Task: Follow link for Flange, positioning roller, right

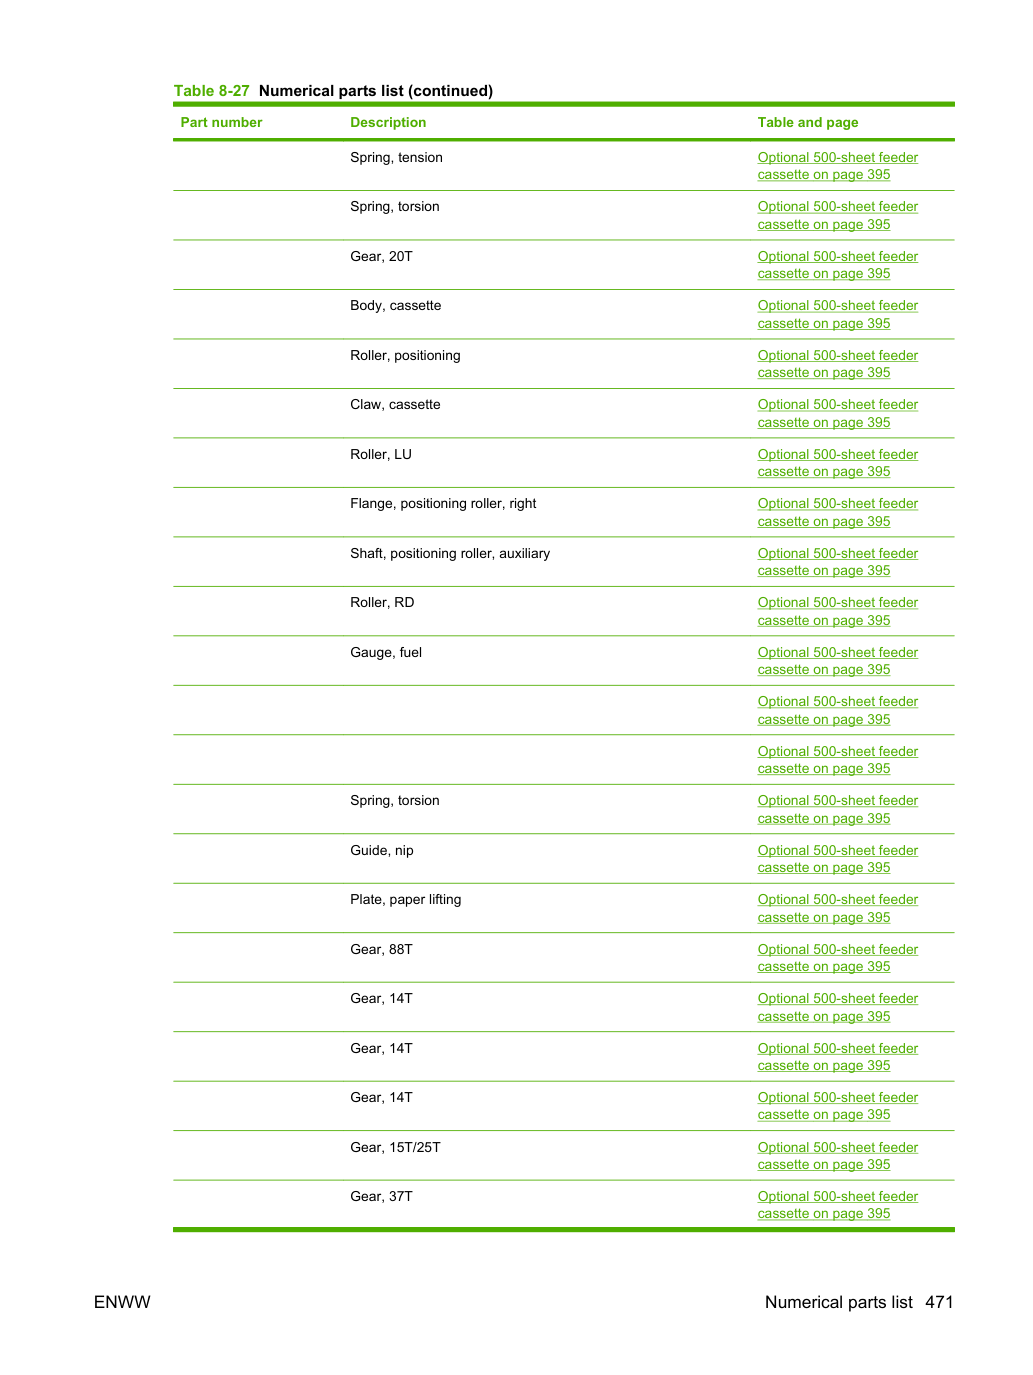Action: (837, 513)
